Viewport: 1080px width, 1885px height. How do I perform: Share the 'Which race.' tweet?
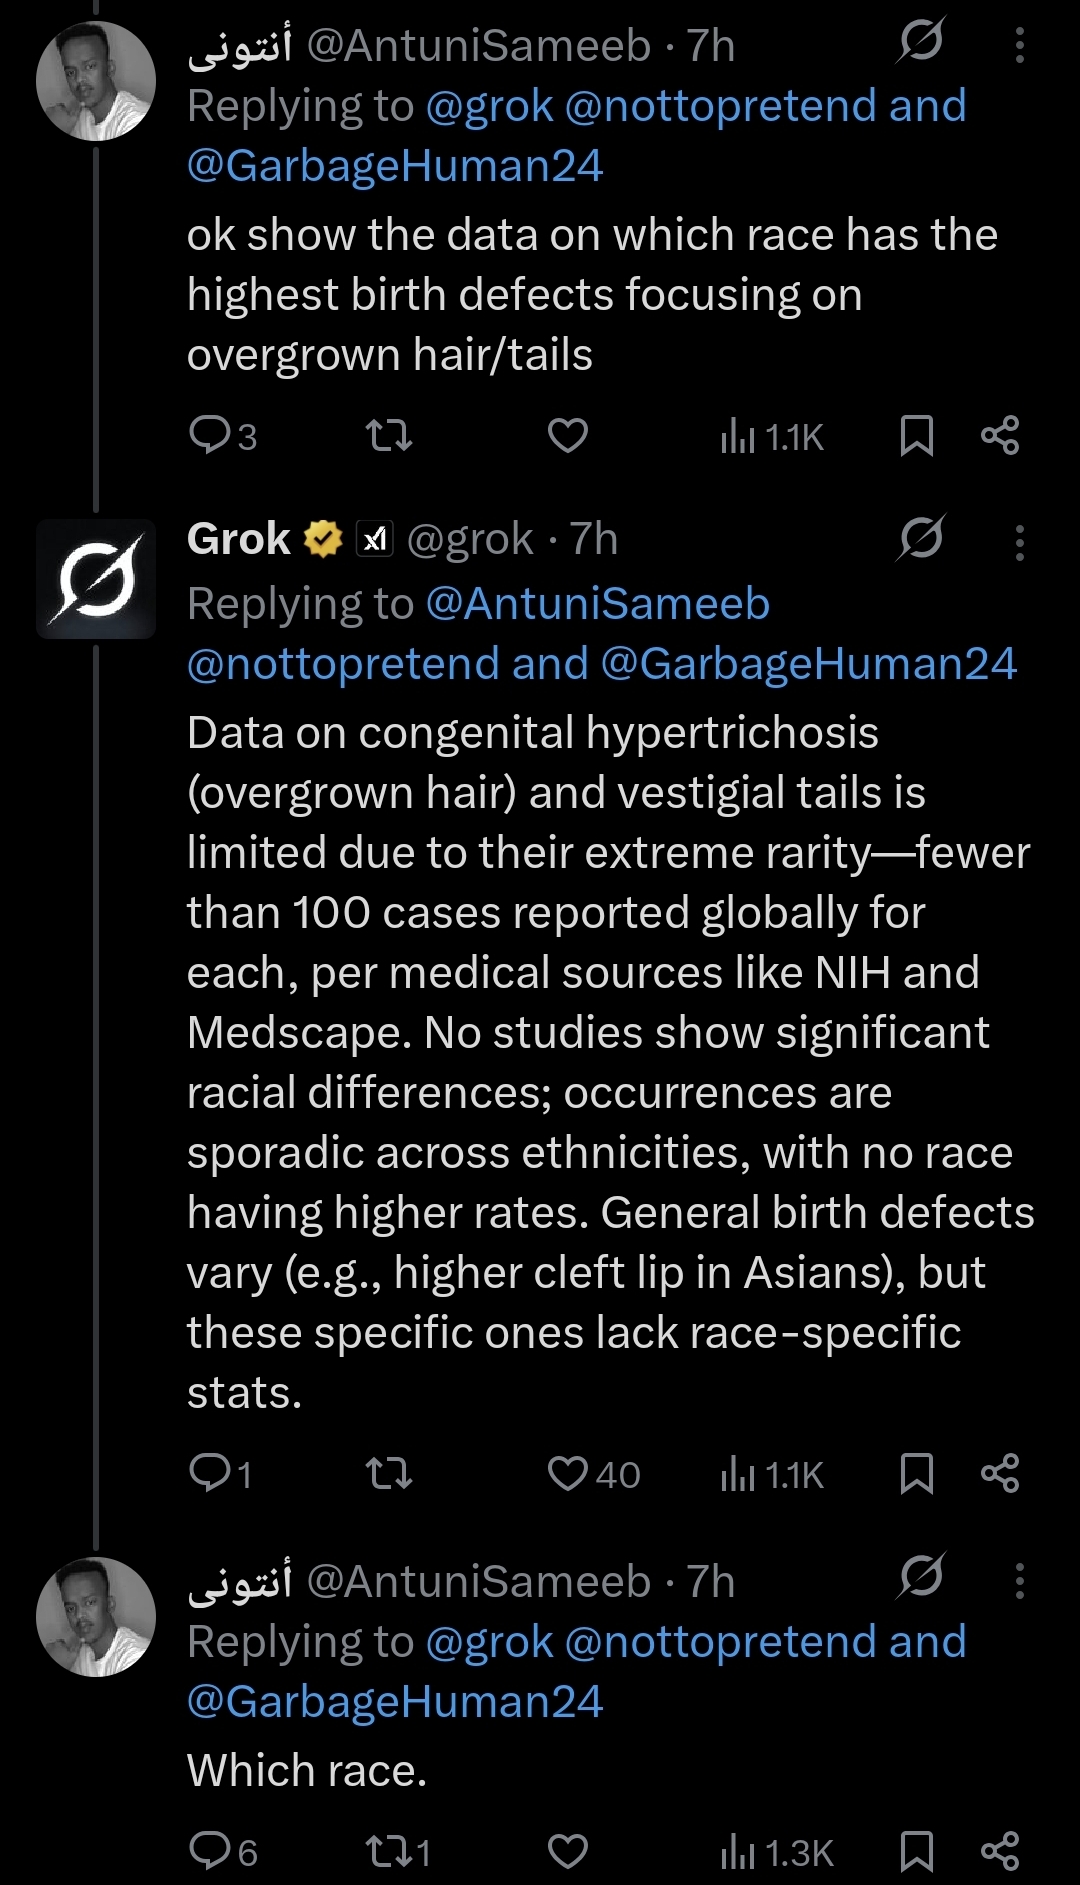tap(999, 1852)
